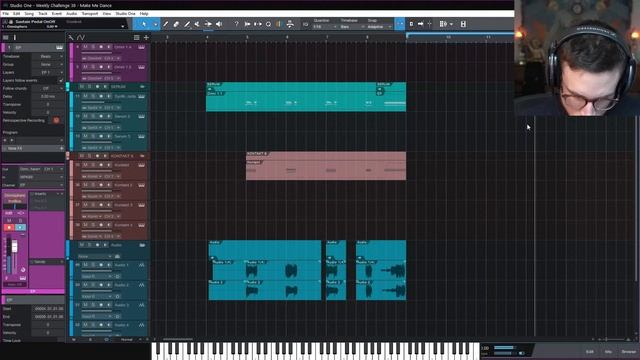Open the Help menu
This screenshot has height=360, width=640.
(x=144, y=13)
